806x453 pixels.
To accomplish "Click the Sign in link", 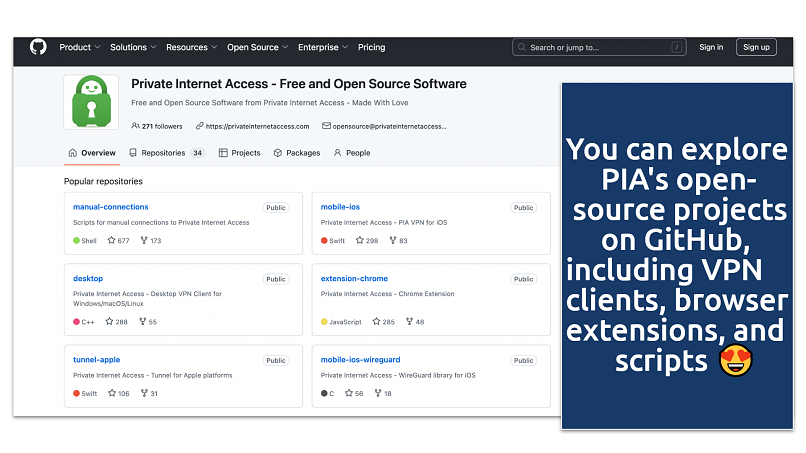I will click(711, 47).
